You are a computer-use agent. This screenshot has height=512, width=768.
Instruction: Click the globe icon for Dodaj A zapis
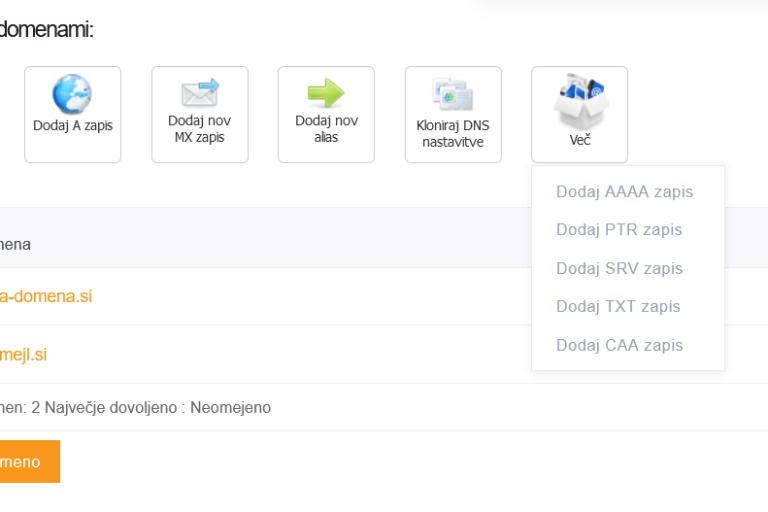click(72, 94)
